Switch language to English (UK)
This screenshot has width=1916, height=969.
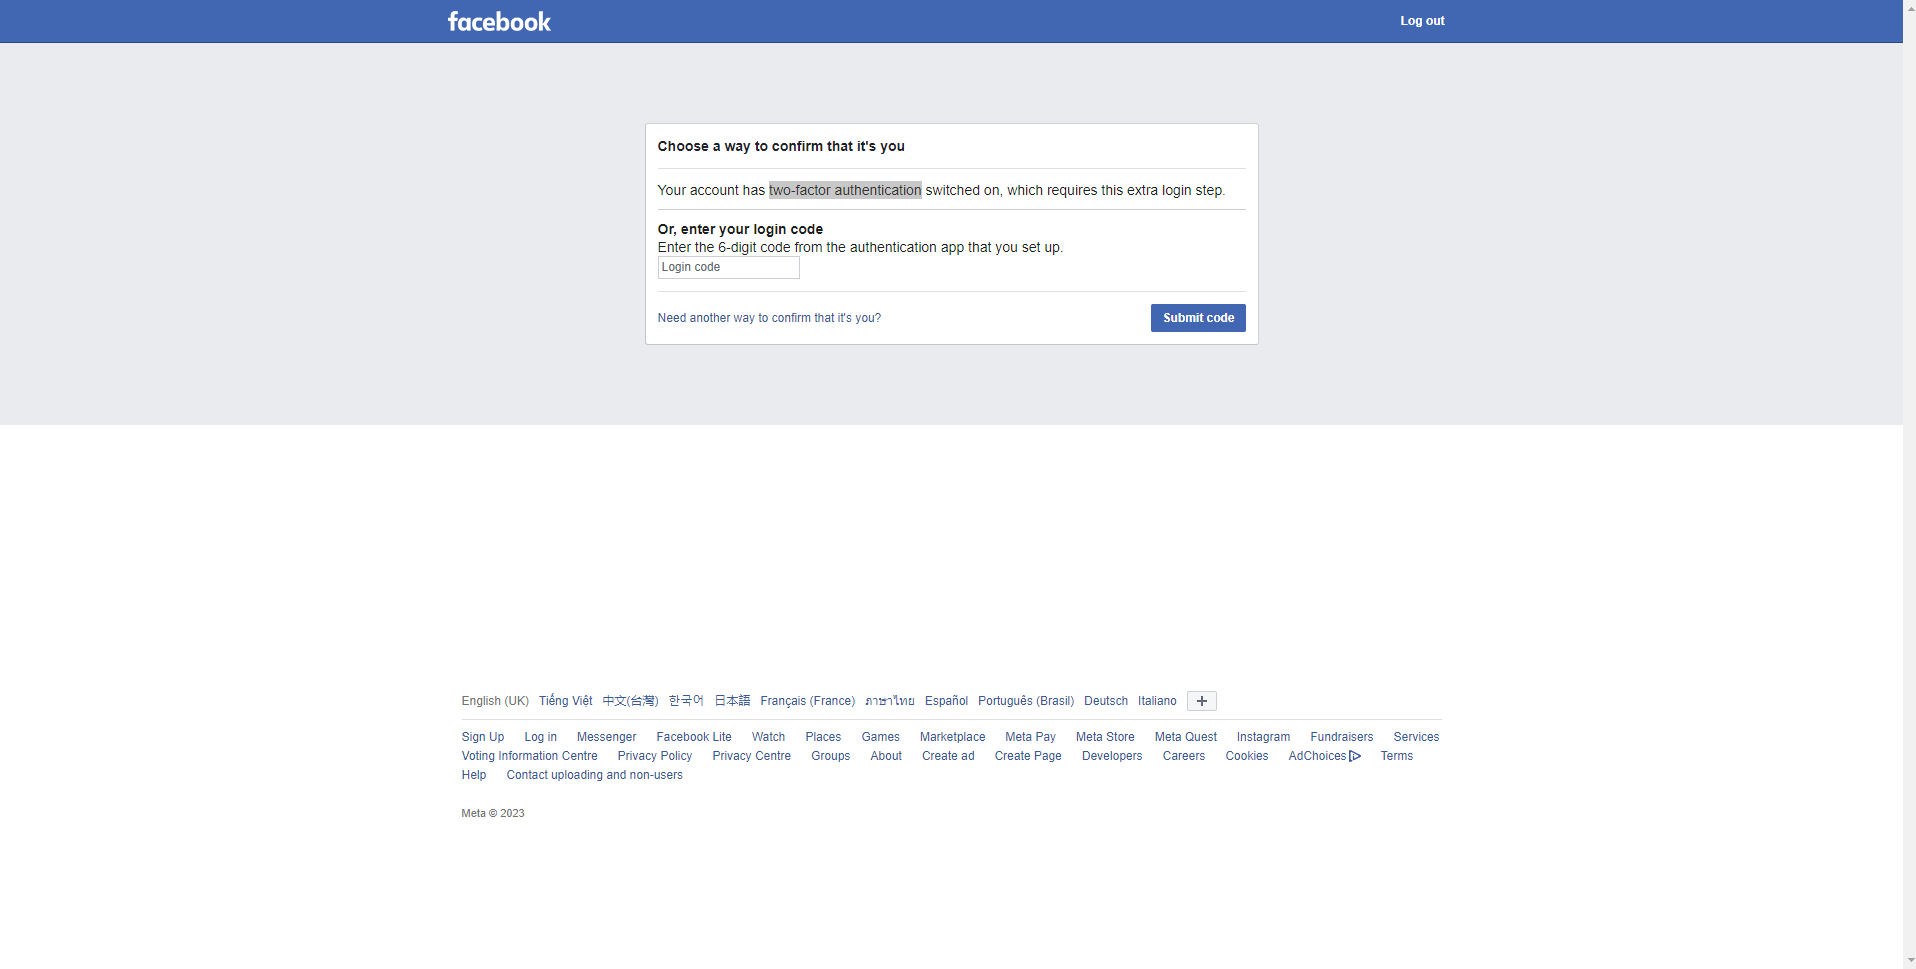495,701
